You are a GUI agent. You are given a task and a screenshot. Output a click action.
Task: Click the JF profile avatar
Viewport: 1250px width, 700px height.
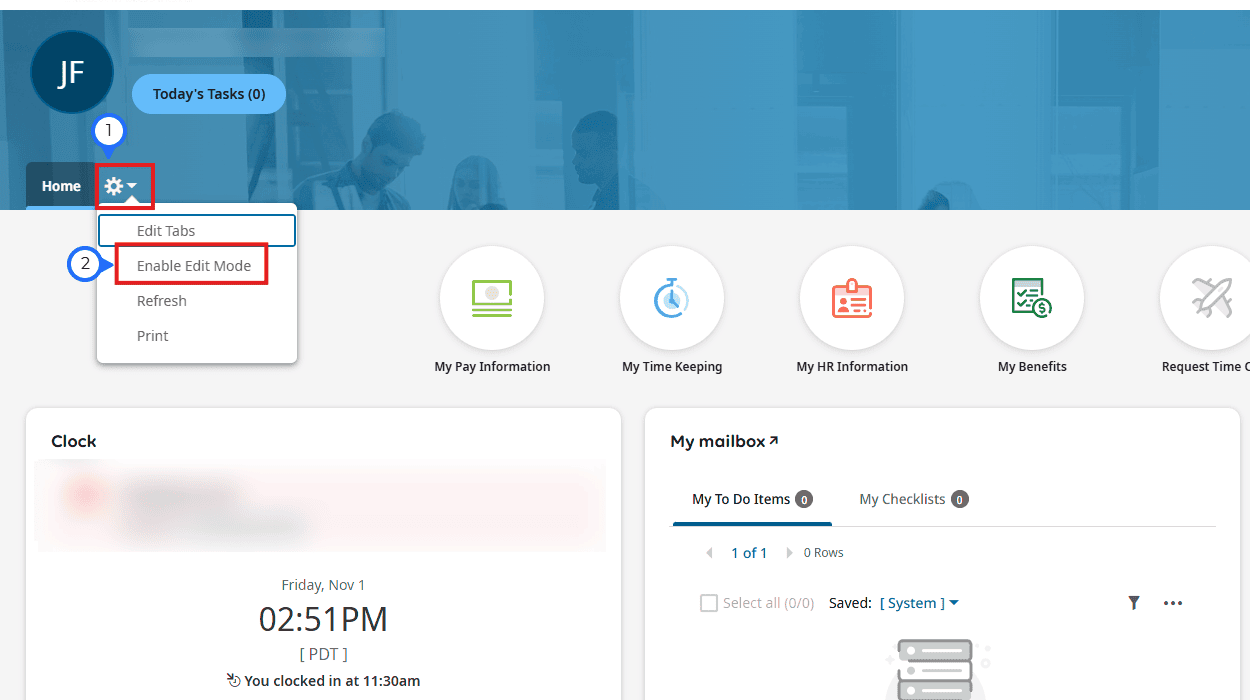(x=71, y=72)
